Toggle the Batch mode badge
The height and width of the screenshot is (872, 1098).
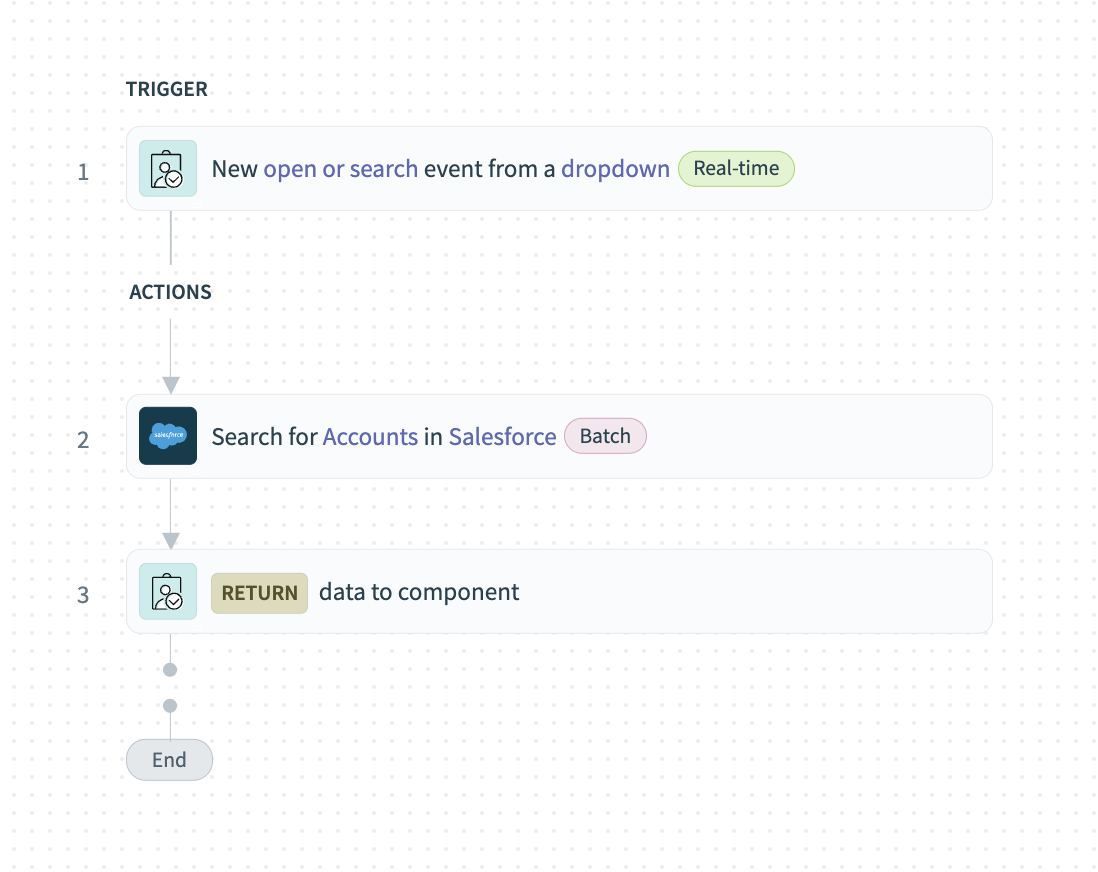605,436
